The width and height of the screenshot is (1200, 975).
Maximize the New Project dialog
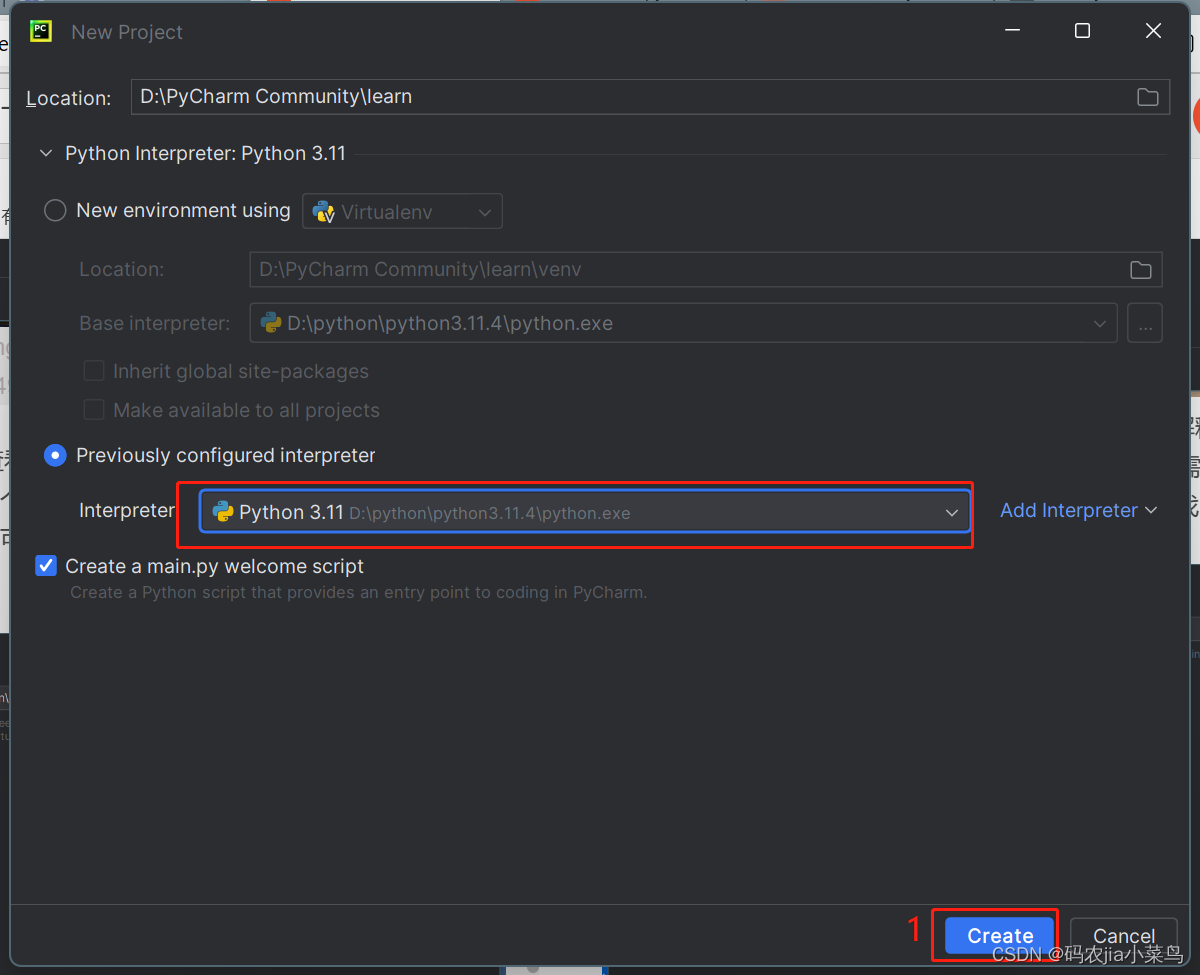1082,31
